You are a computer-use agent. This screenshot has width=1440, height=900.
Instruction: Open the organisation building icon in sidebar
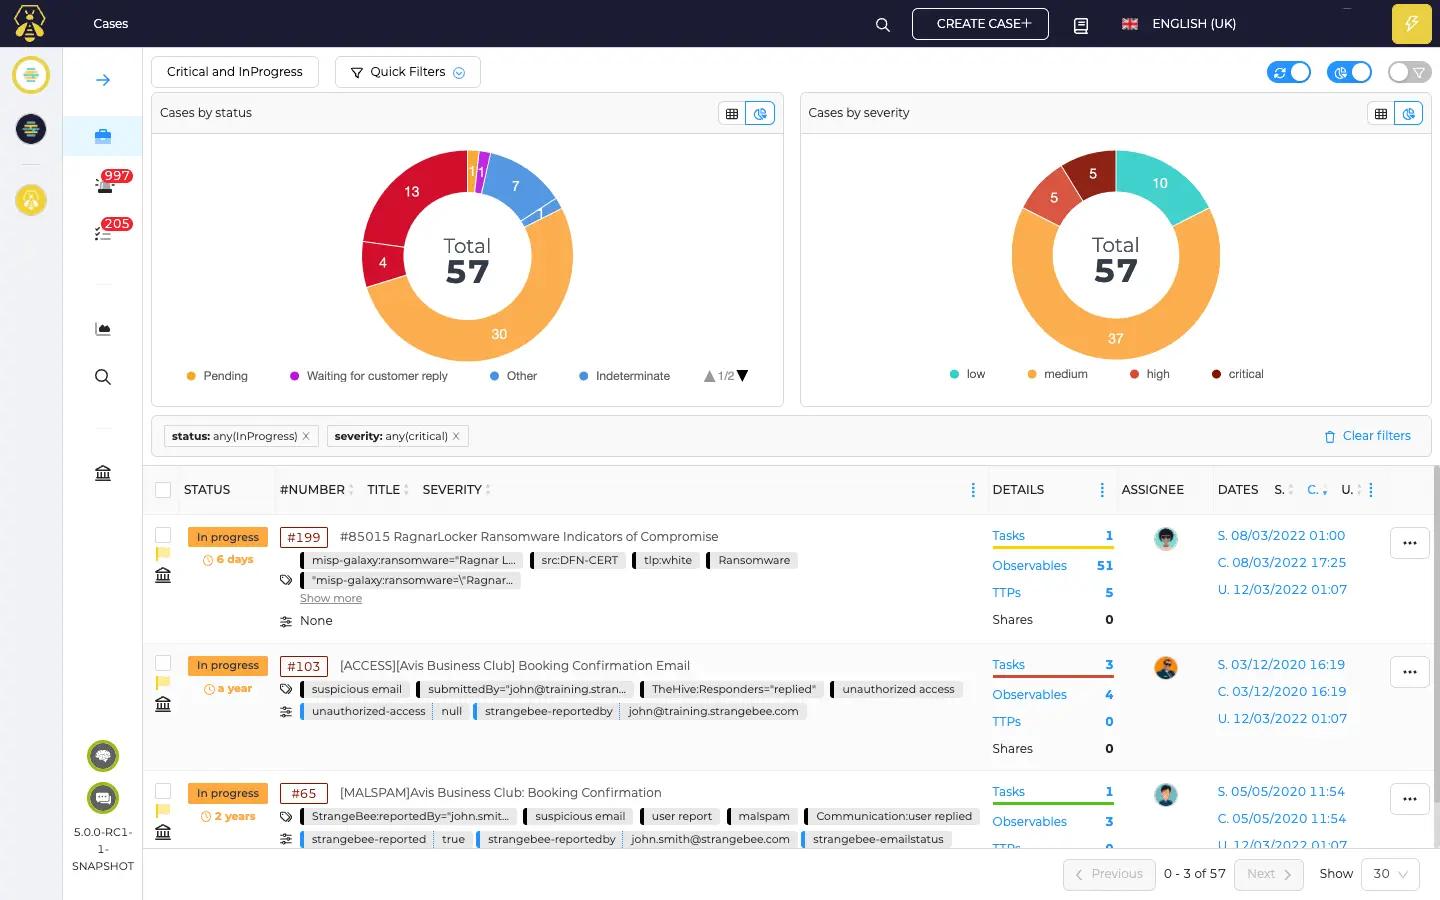(103, 473)
